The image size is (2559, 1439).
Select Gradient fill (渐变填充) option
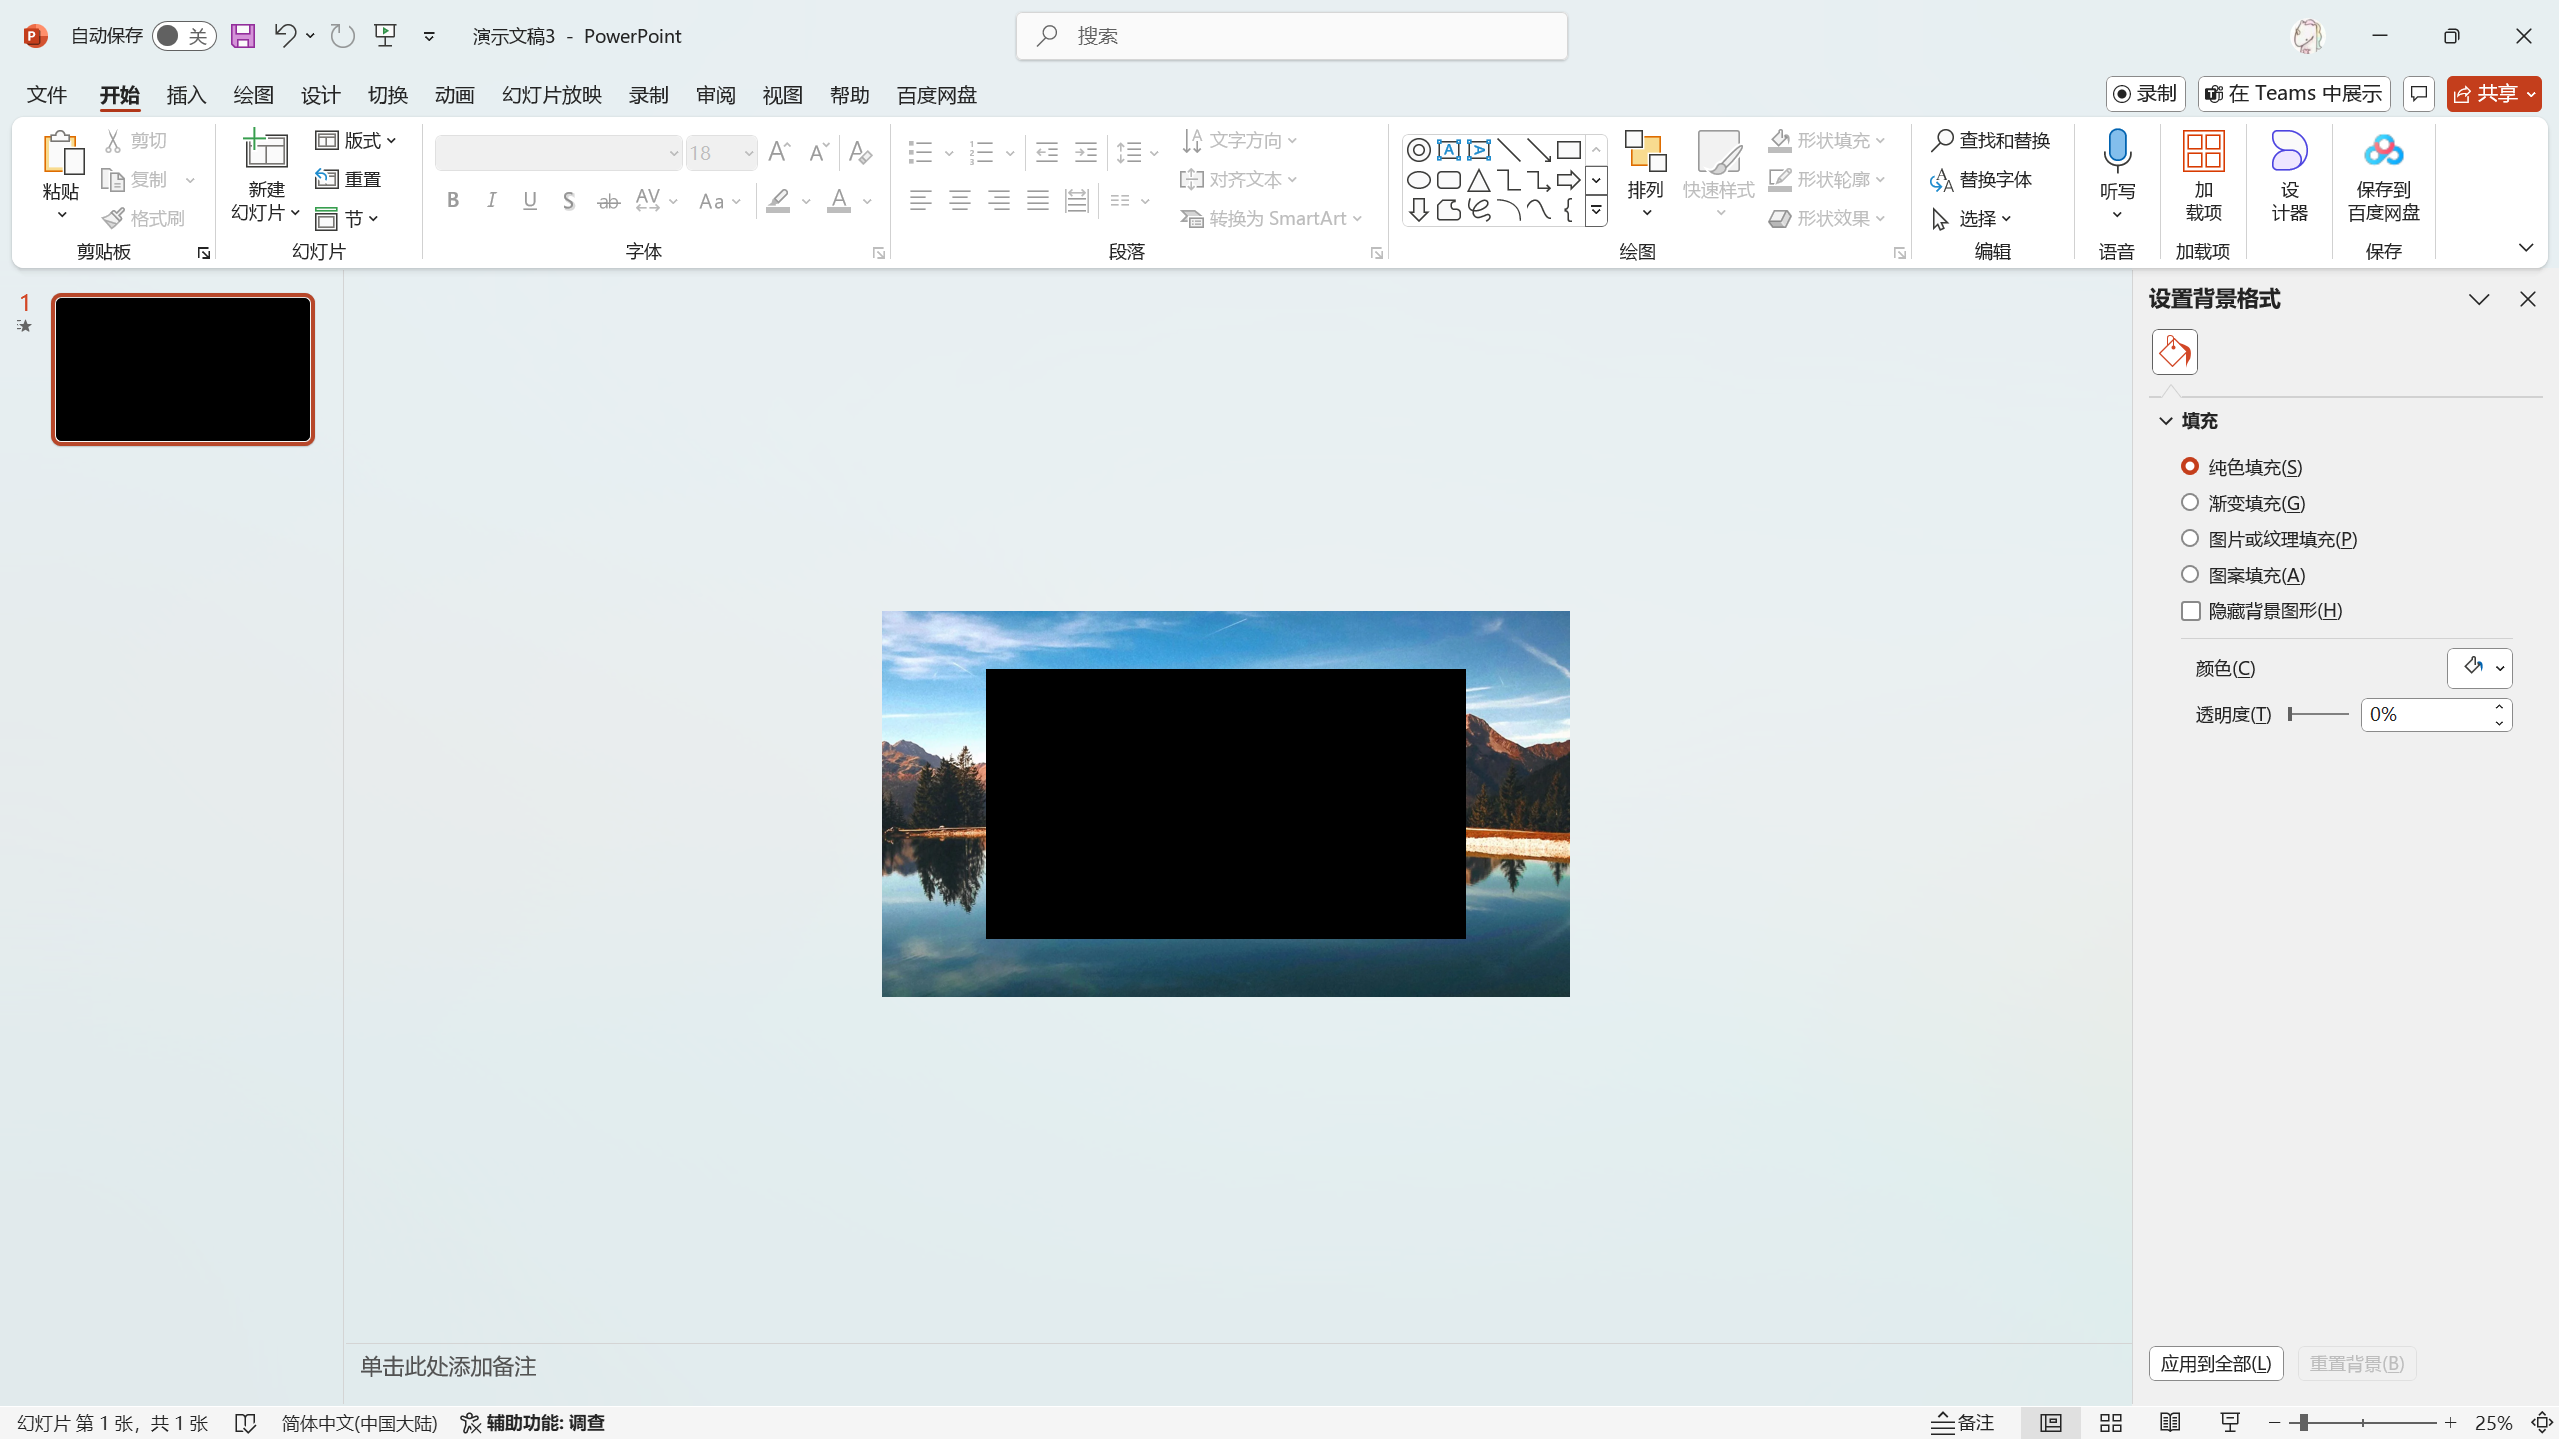[x=2243, y=503]
